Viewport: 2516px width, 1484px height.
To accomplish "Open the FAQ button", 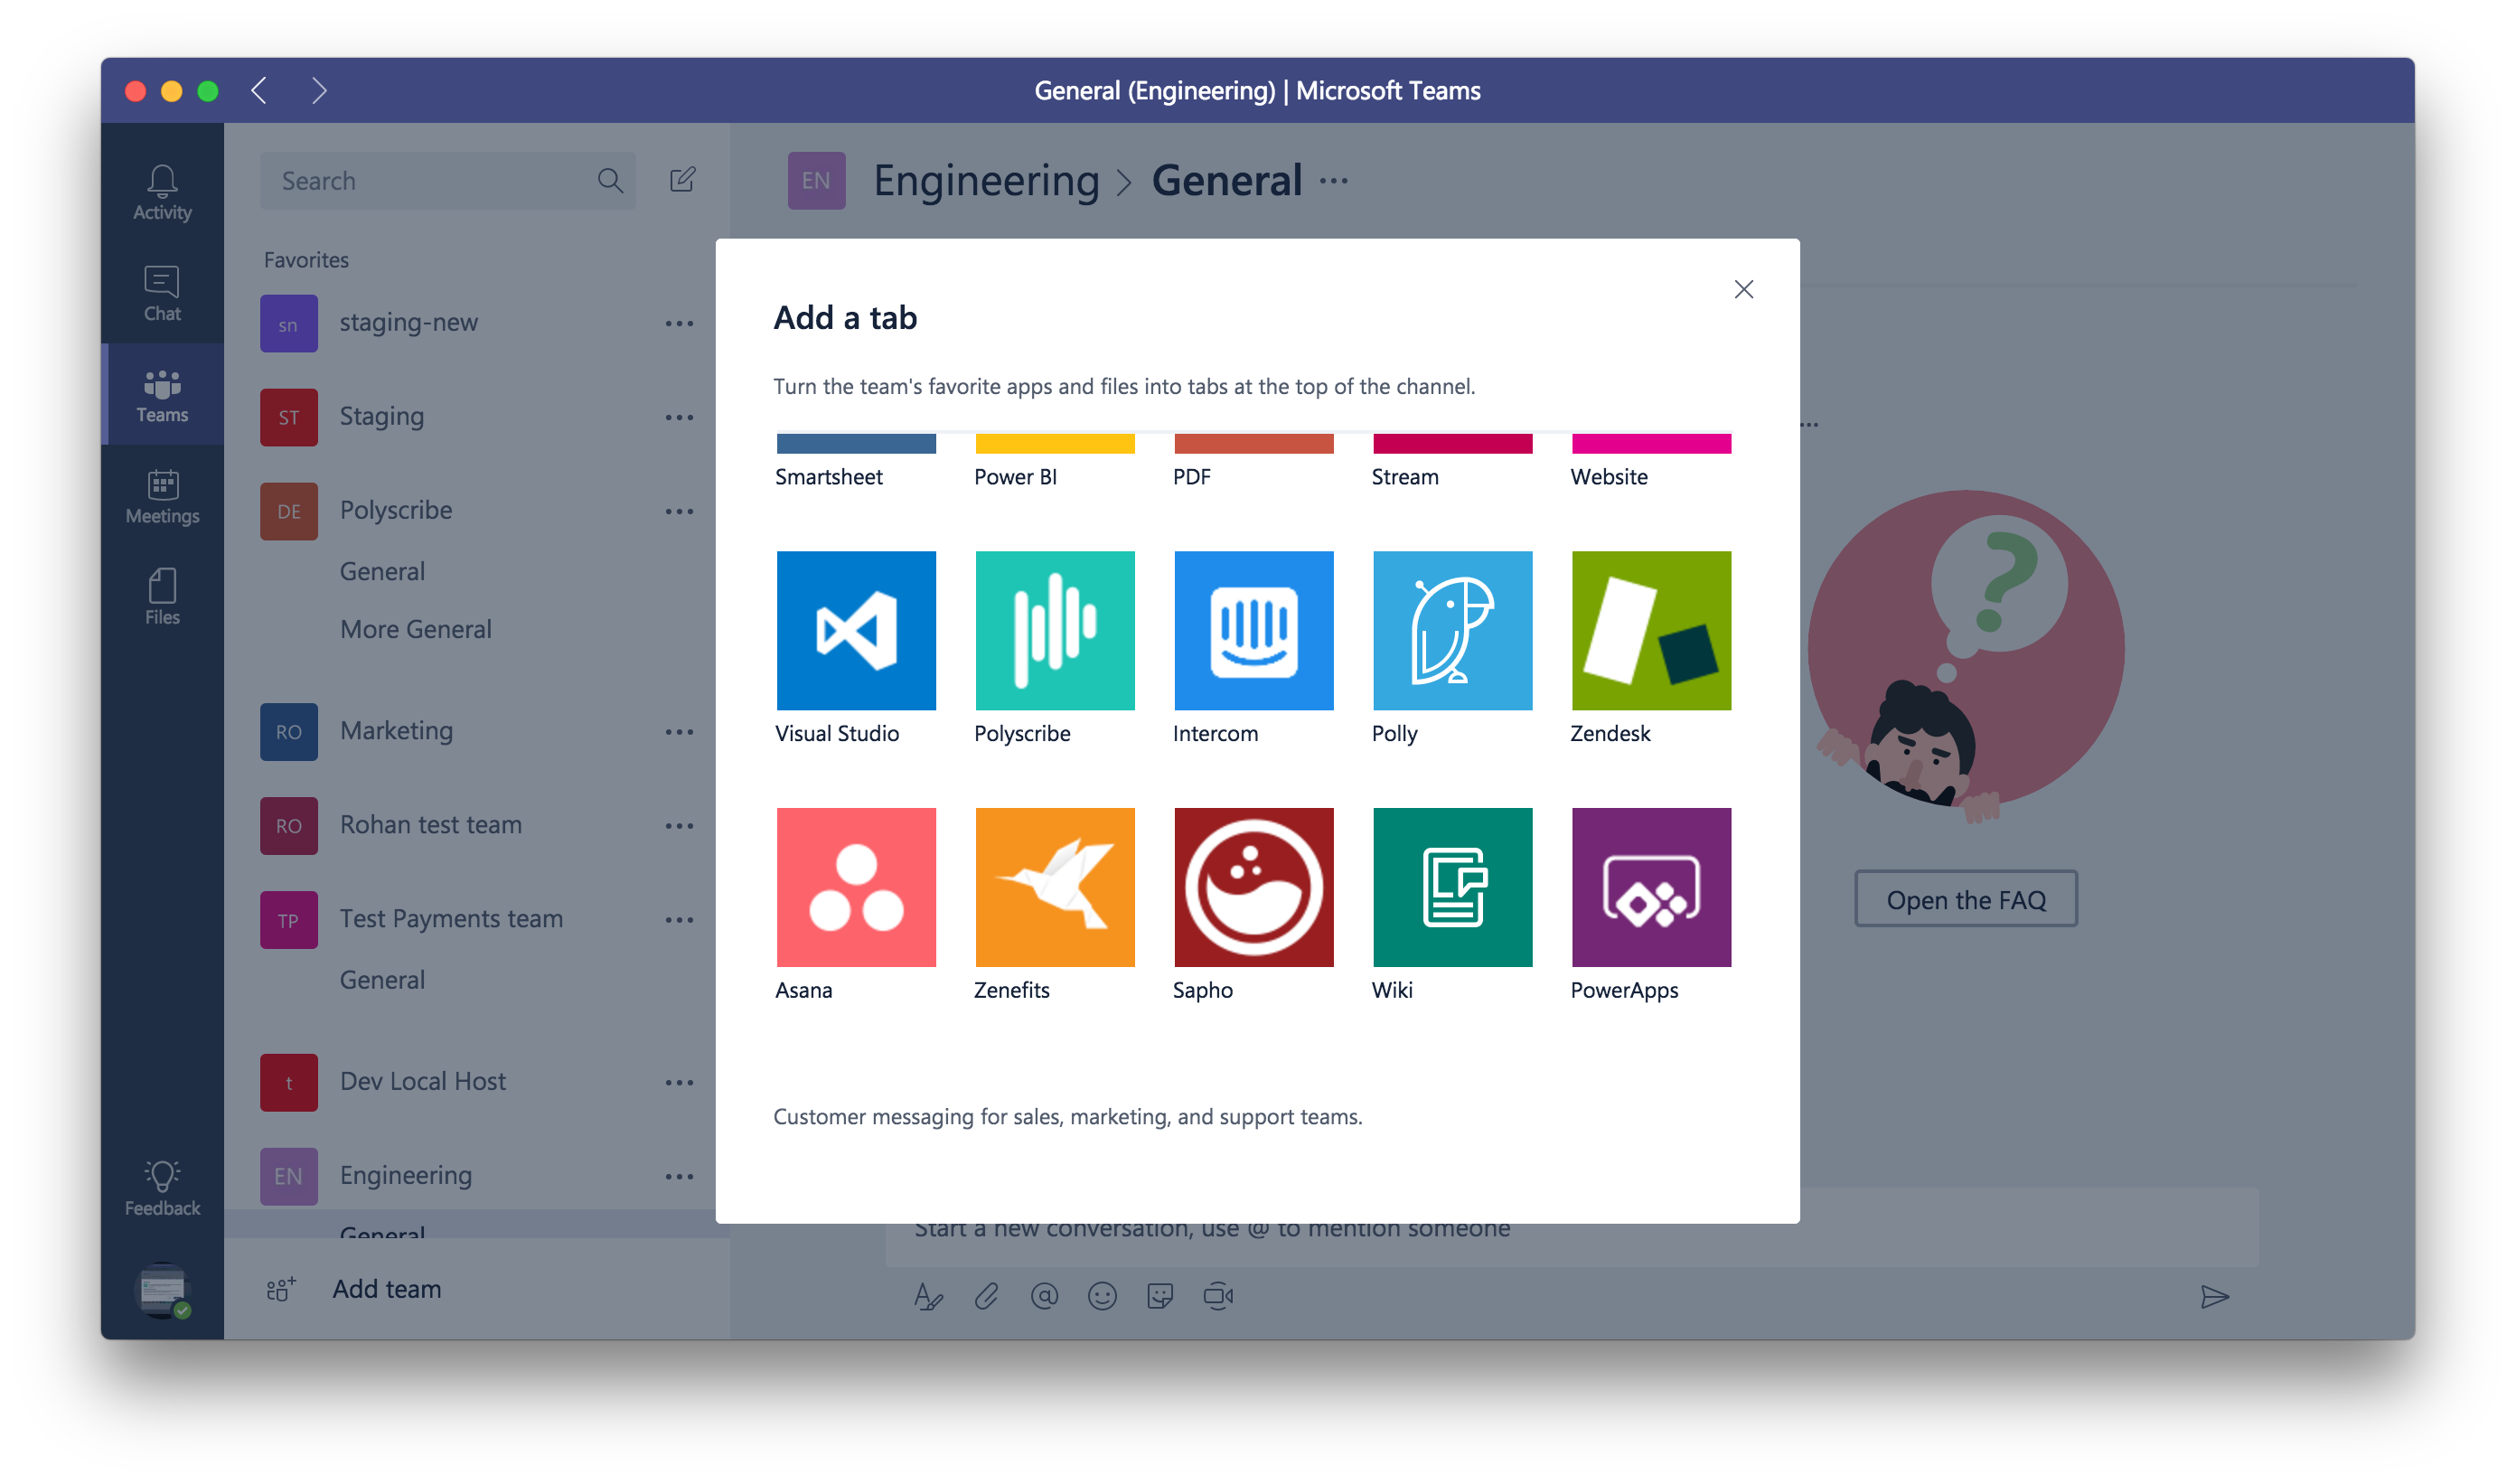I will point(1967,899).
